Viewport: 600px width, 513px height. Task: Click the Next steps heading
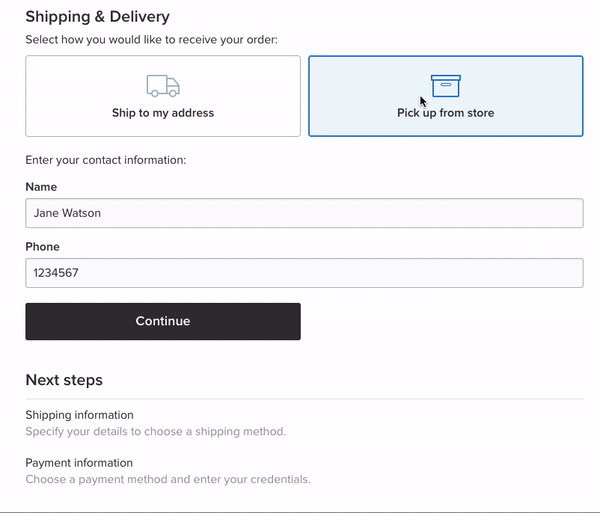(64, 380)
